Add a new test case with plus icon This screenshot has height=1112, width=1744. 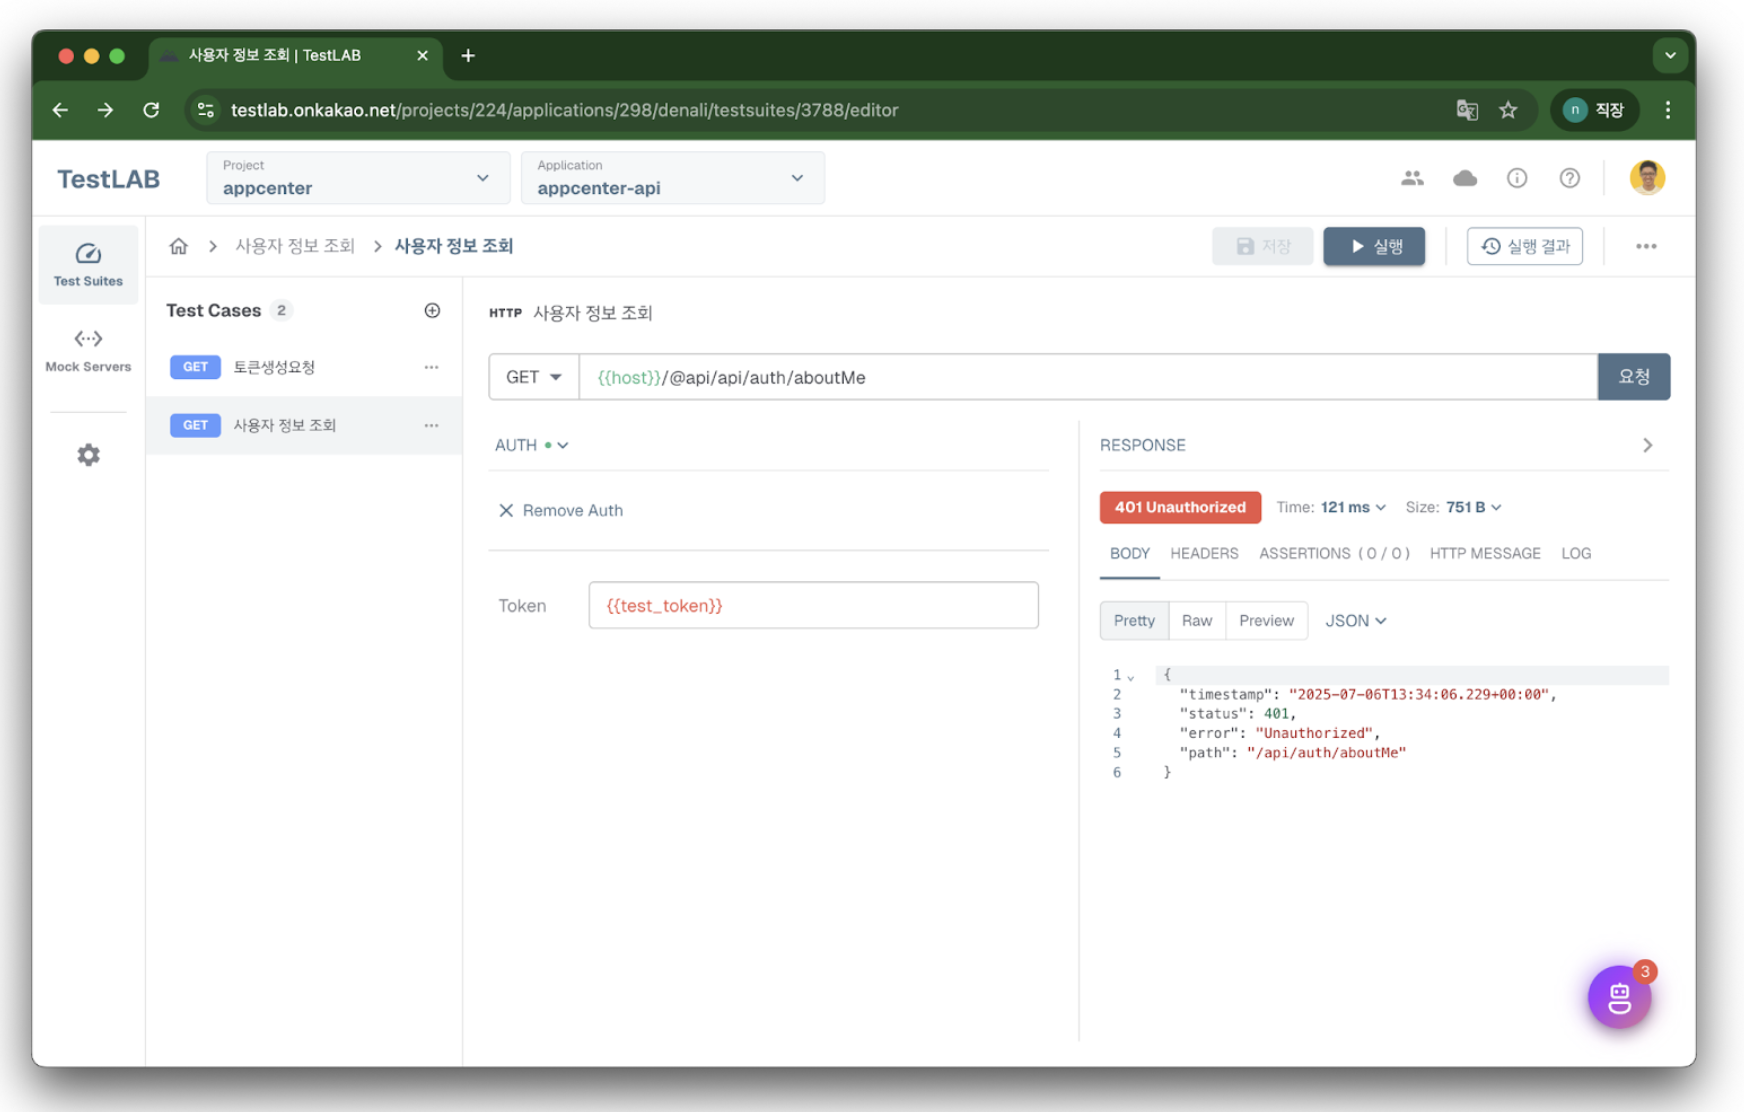pos(432,311)
